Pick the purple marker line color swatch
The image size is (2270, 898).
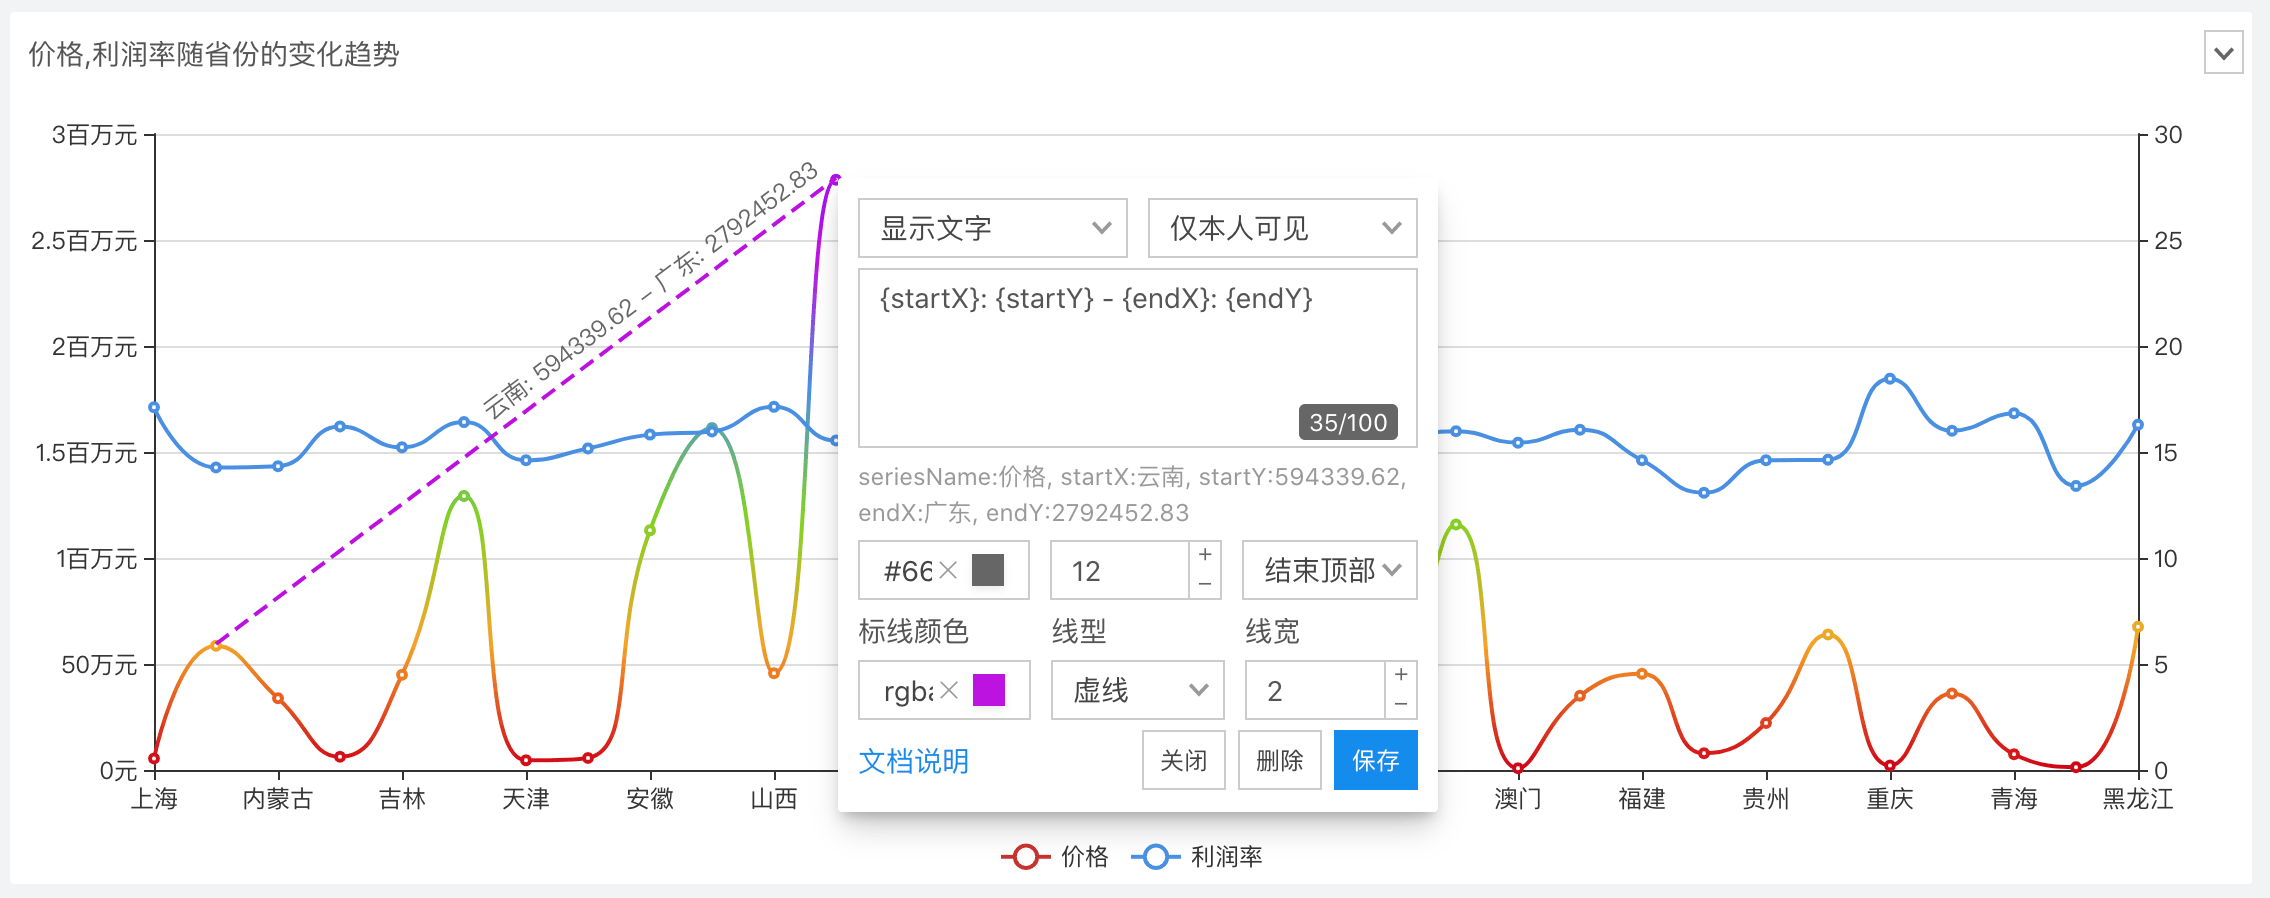pyautogui.click(x=989, y=691)
